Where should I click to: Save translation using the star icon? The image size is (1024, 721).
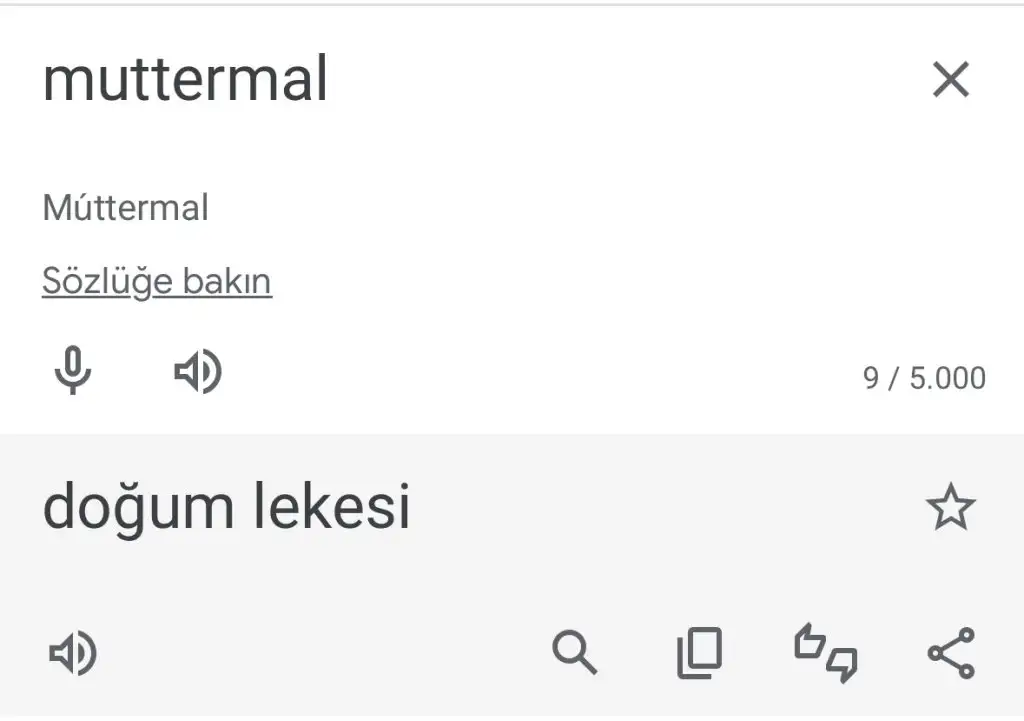(950, 507)
